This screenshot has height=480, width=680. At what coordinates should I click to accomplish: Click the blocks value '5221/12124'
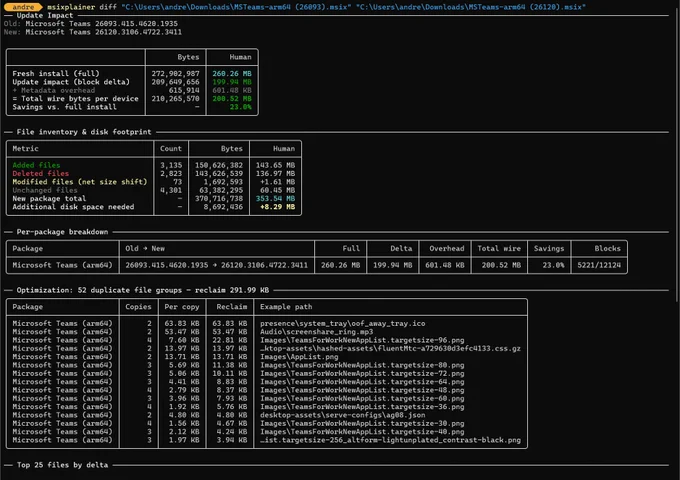599,265
